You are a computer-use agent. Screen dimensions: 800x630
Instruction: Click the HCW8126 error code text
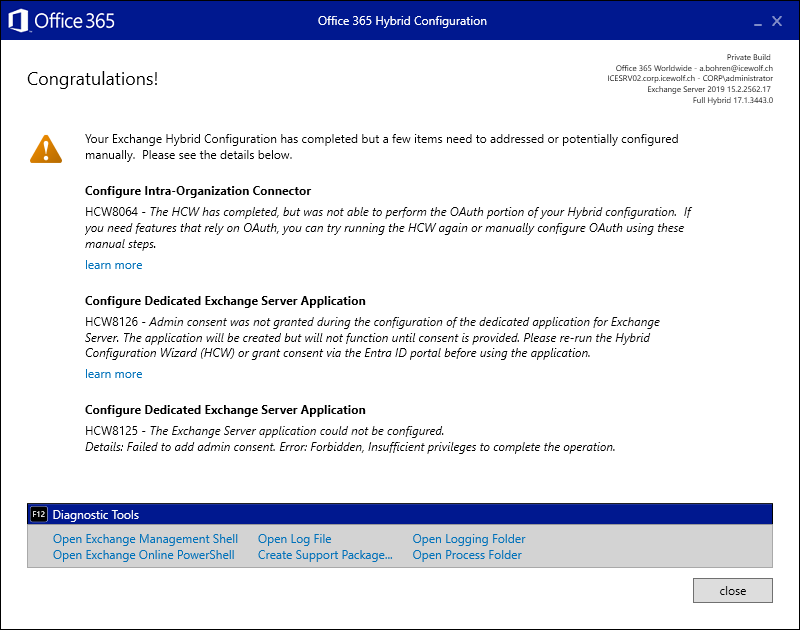[x=111, y=322]
